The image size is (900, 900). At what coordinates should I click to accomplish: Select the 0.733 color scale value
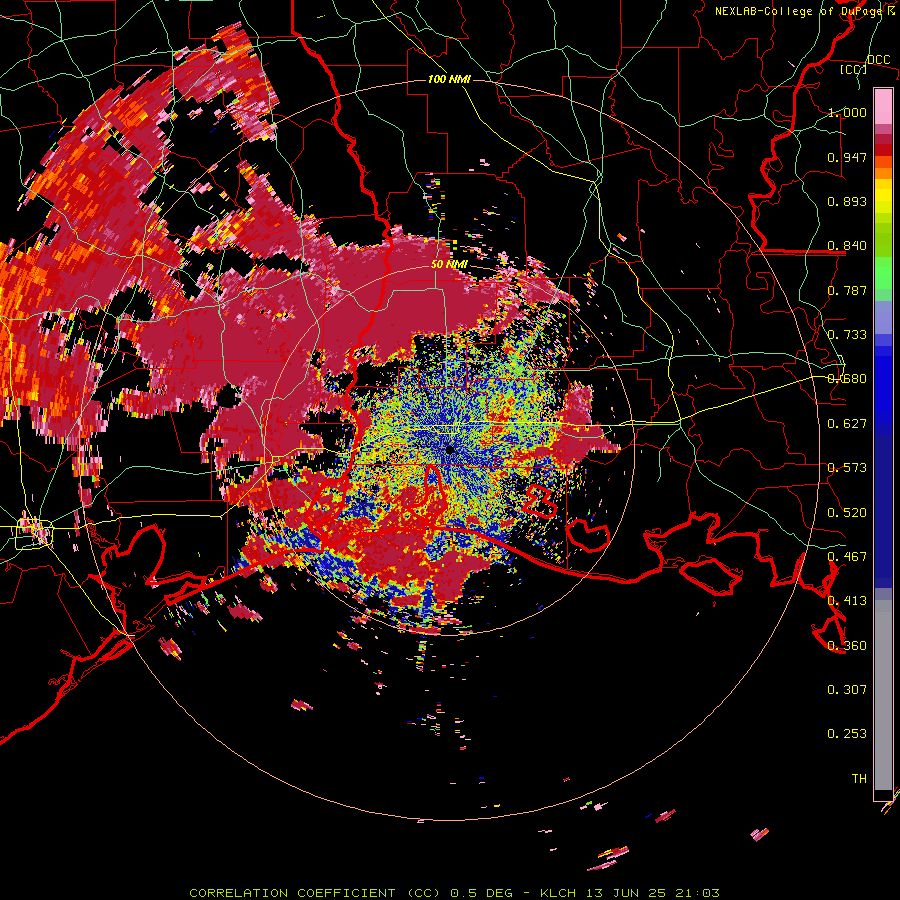(847, 335)
